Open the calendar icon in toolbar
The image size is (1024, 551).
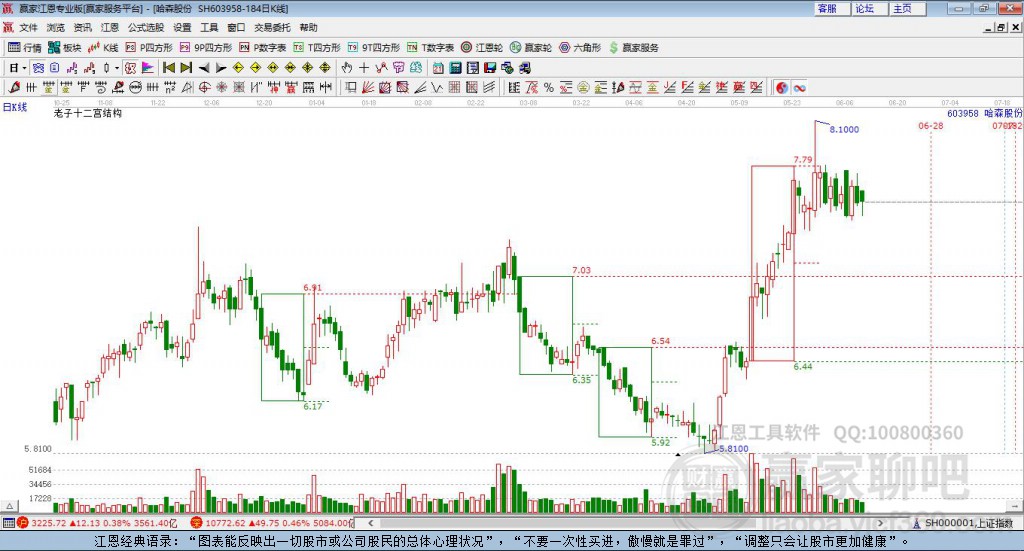pos(438,68)
